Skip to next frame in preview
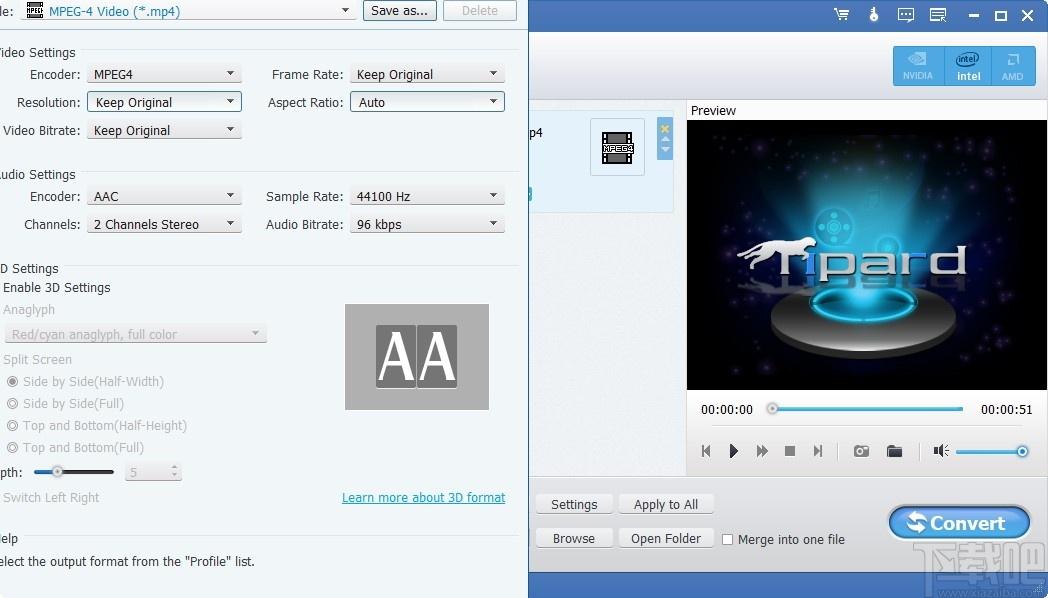Image resolution: width=1048 pixels, height=598 pixels. (x=817, y=451)
